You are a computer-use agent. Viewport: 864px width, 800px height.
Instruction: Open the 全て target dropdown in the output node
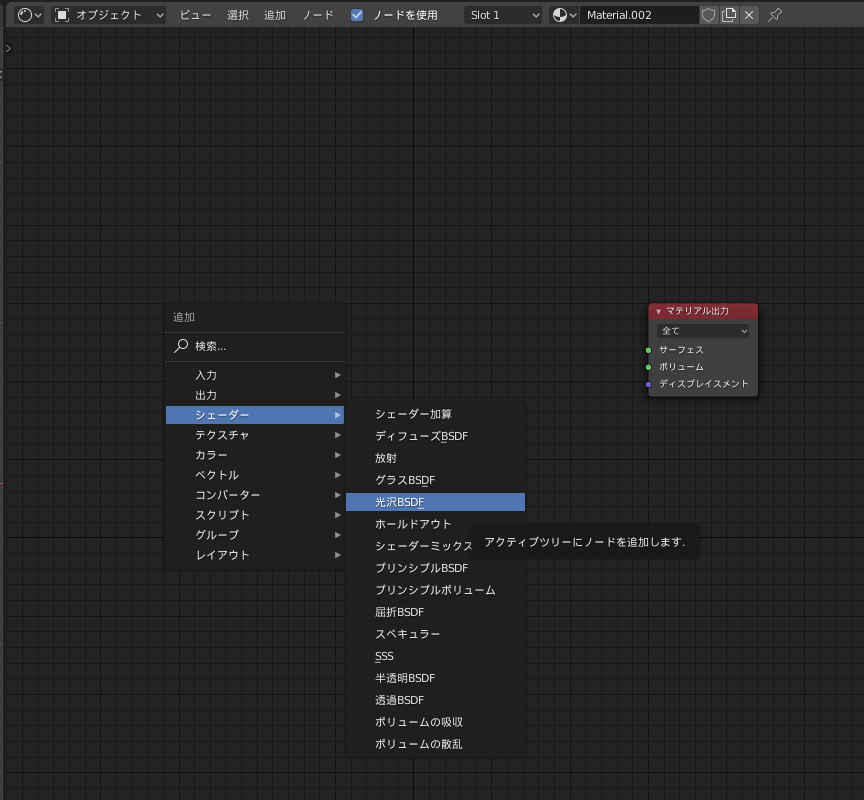[703, 331]
